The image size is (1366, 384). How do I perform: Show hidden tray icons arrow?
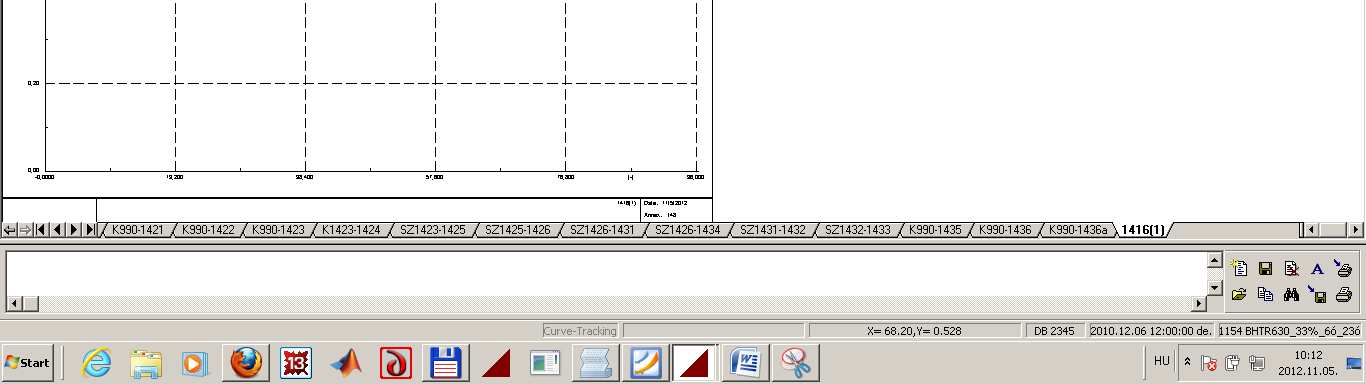[1187, 362]
